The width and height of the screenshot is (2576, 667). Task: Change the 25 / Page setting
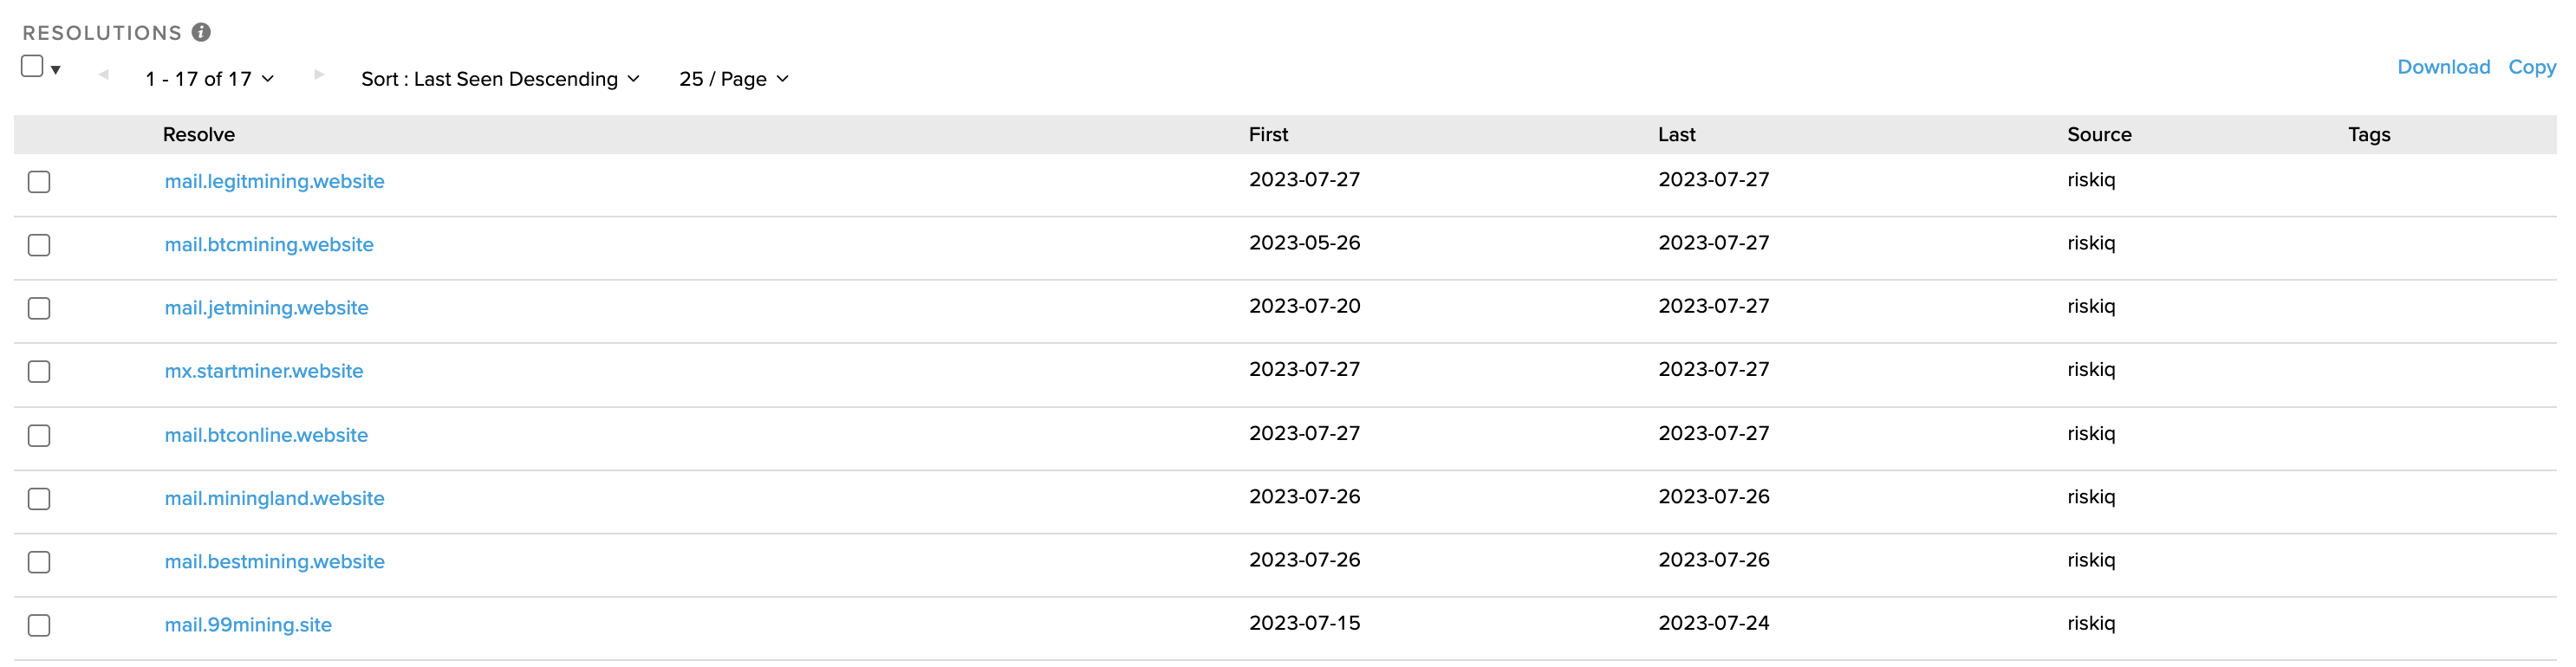(x=734, y=79)
